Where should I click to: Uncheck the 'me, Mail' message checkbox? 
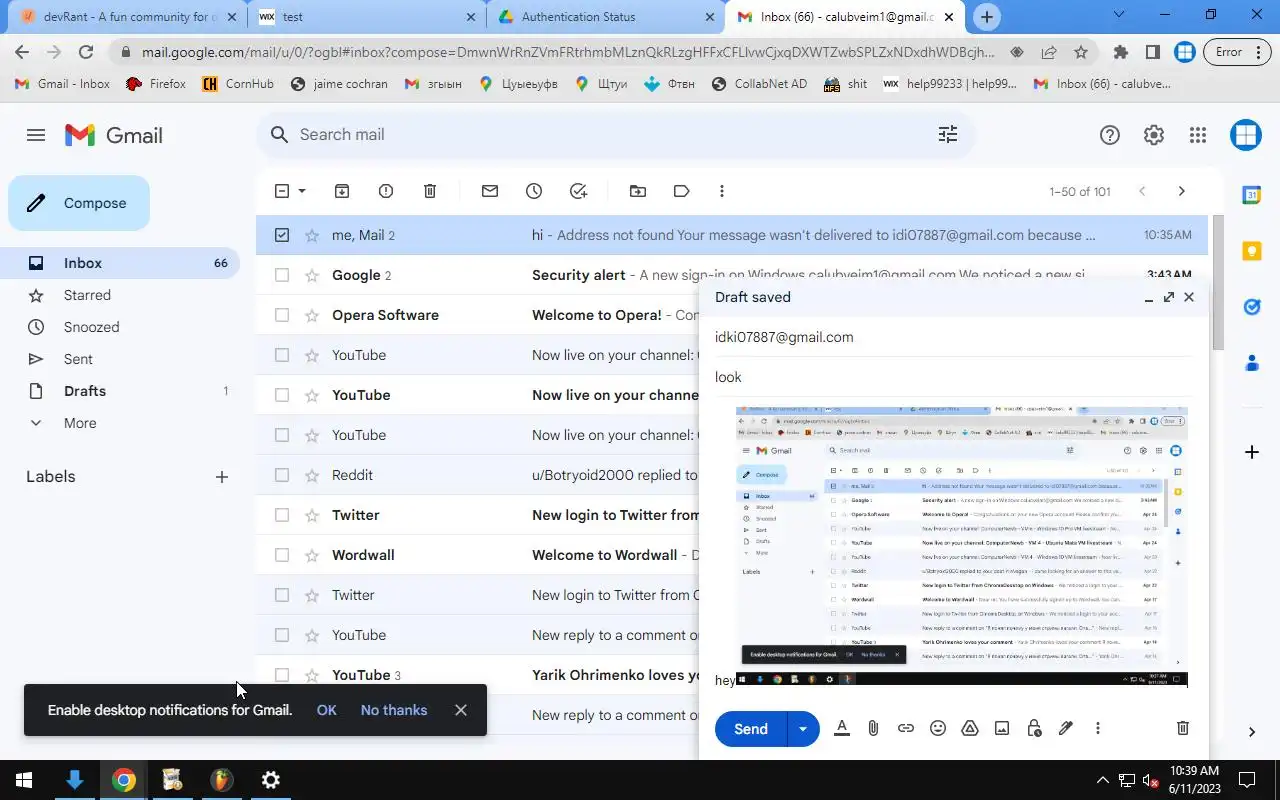click(282, 235)
